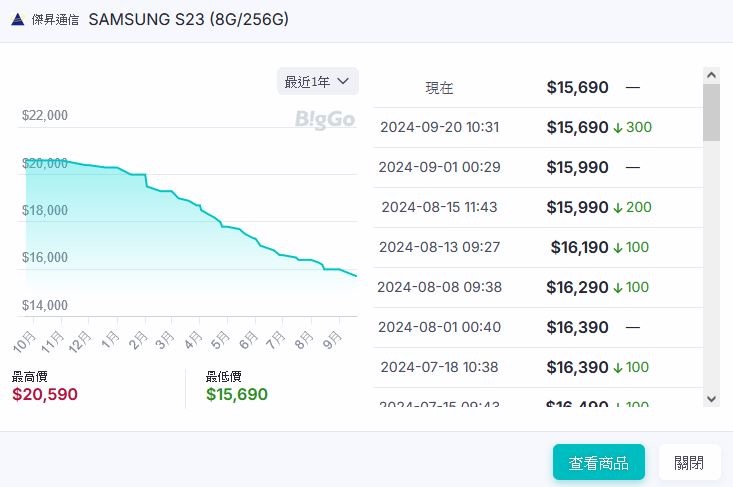This screenshot has width=733, height=487.
Task: Click the 最高價 $20,590 value
Action: 45,394
